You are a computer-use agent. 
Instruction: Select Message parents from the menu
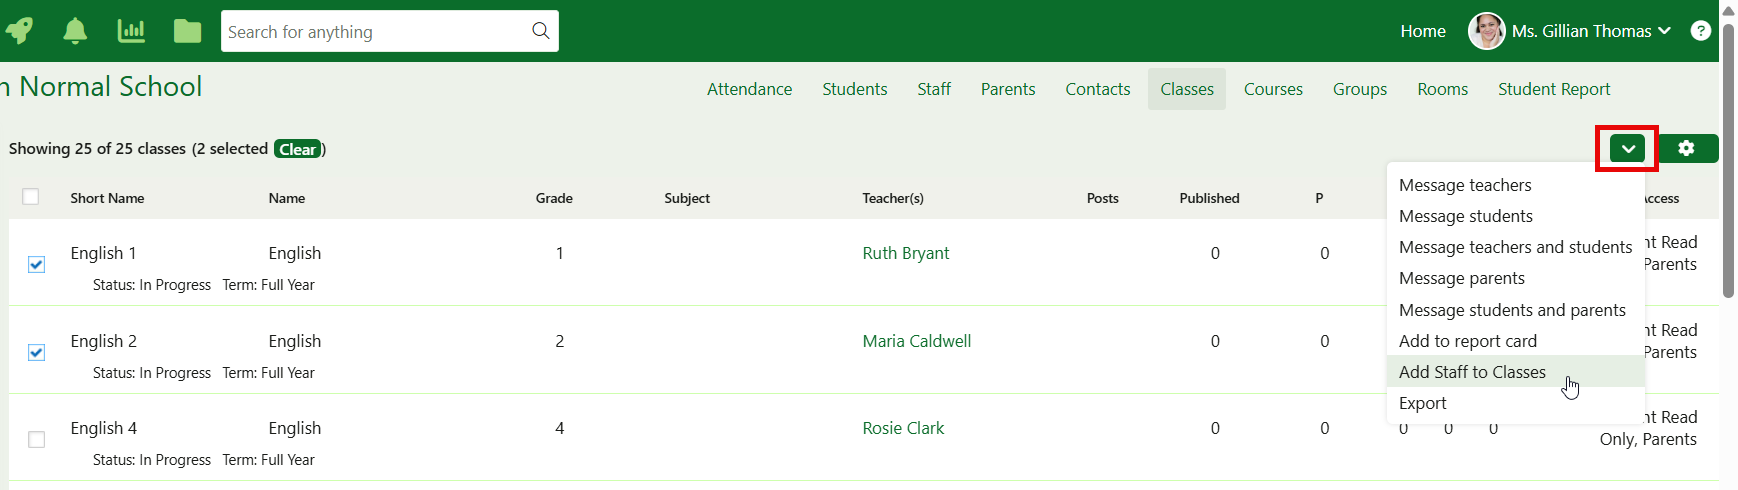point(1461,278)
